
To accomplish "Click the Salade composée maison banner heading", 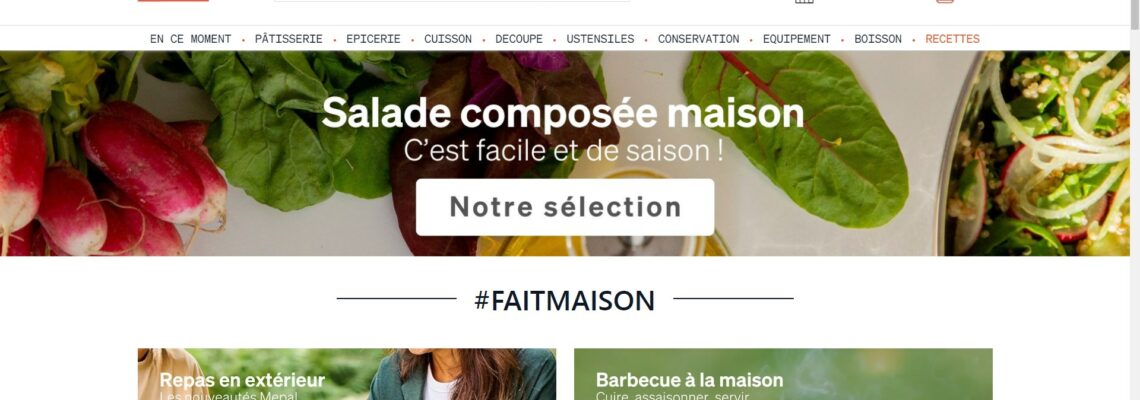I will point(563,113).
